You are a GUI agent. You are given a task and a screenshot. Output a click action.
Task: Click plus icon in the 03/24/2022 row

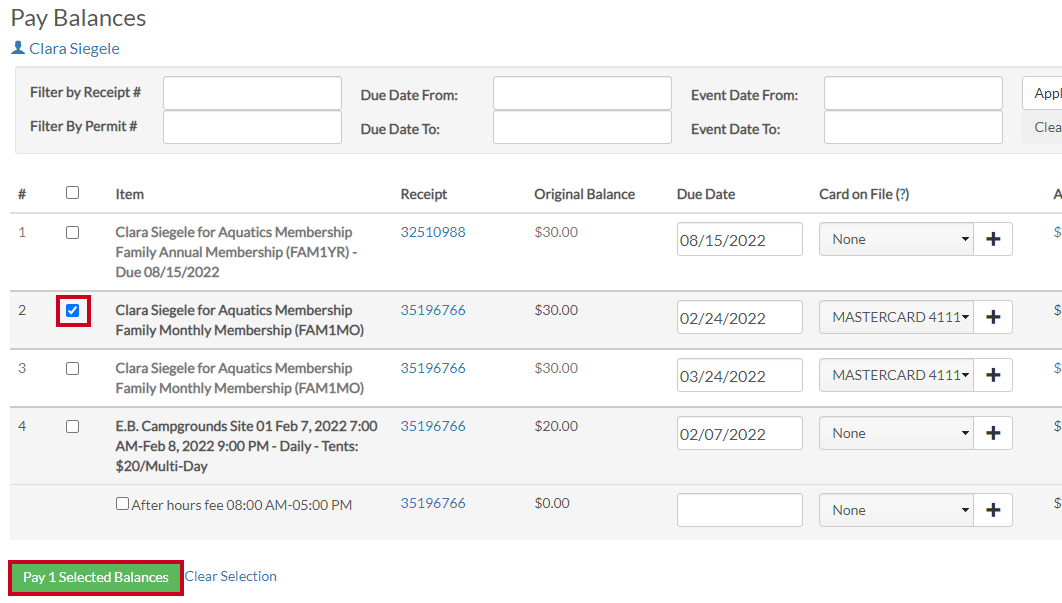coord(993,375)
